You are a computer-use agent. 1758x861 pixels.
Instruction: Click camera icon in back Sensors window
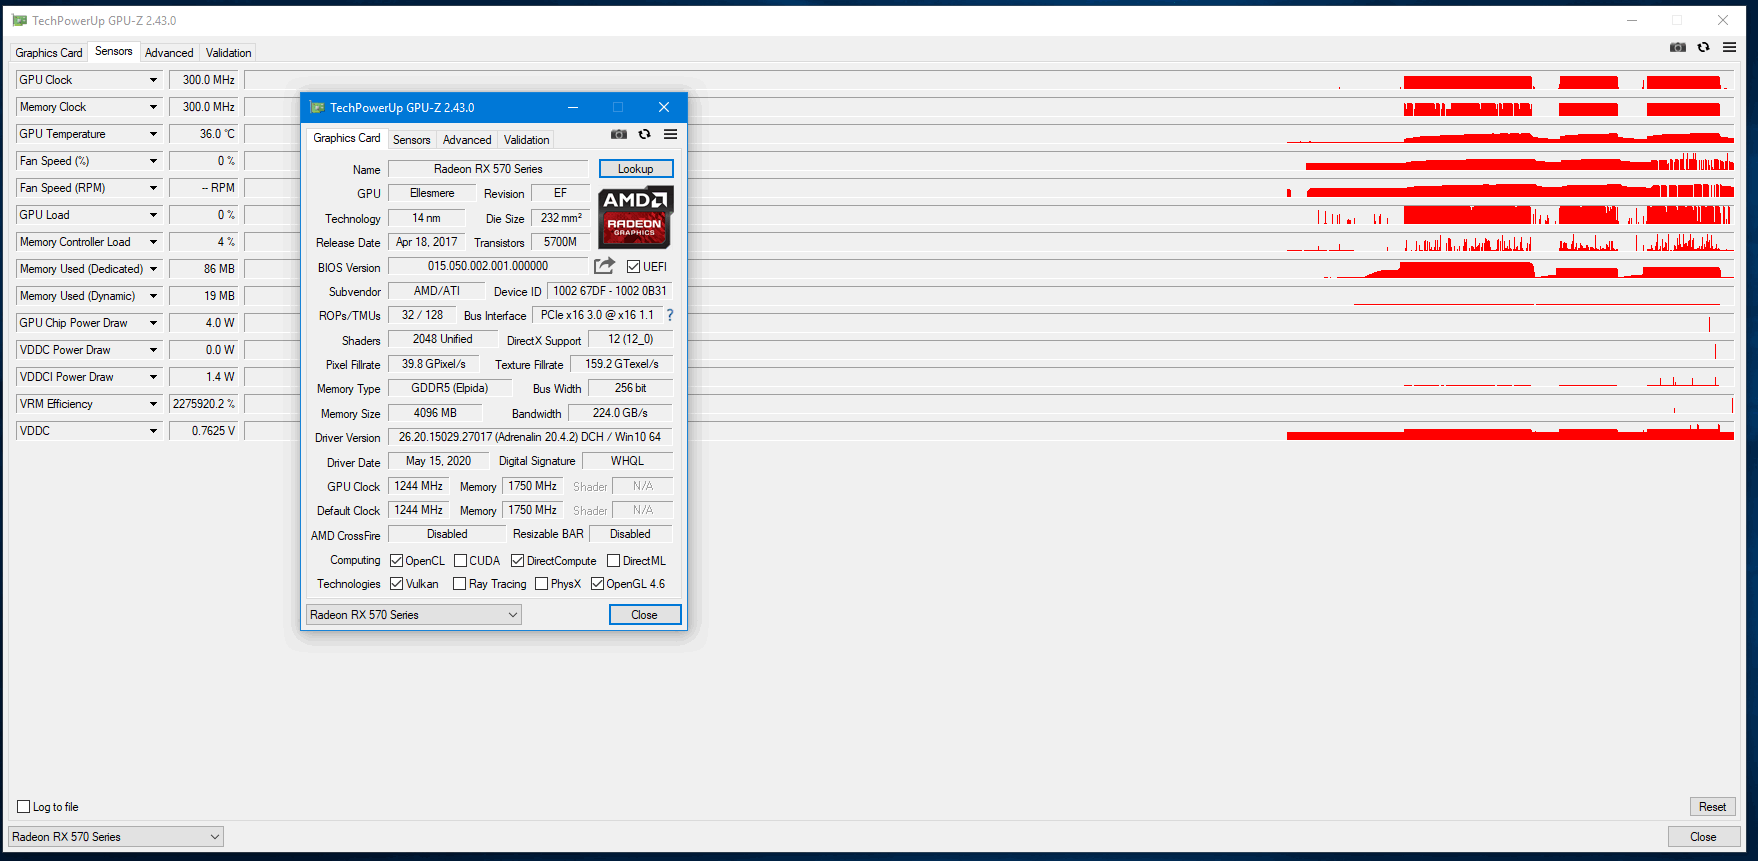point(1678,47)
